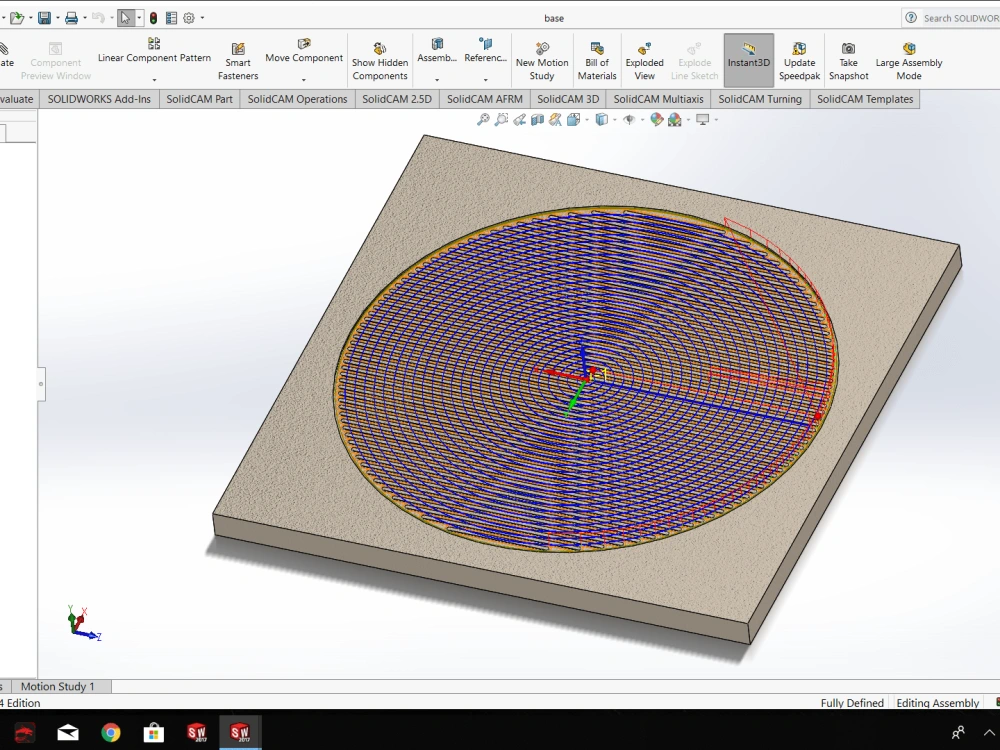Toggle Instant3D mode
1000x750 pixels.
749,61
